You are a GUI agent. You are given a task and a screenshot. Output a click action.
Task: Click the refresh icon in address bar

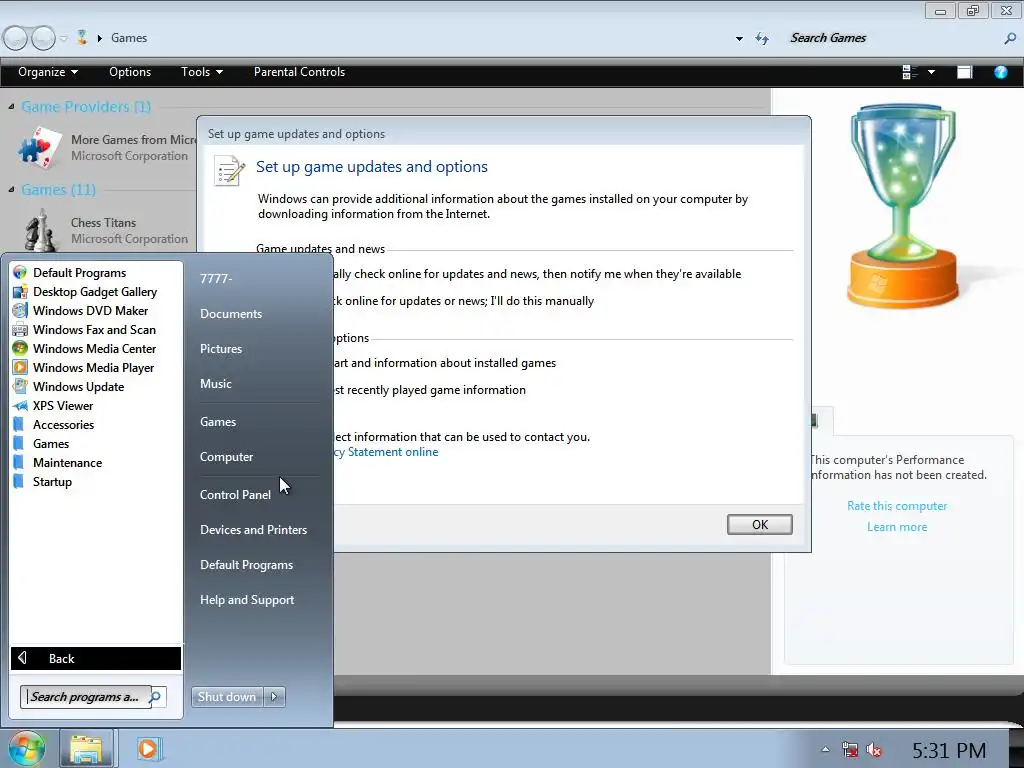pyautogui.click(x=762, y=39)
